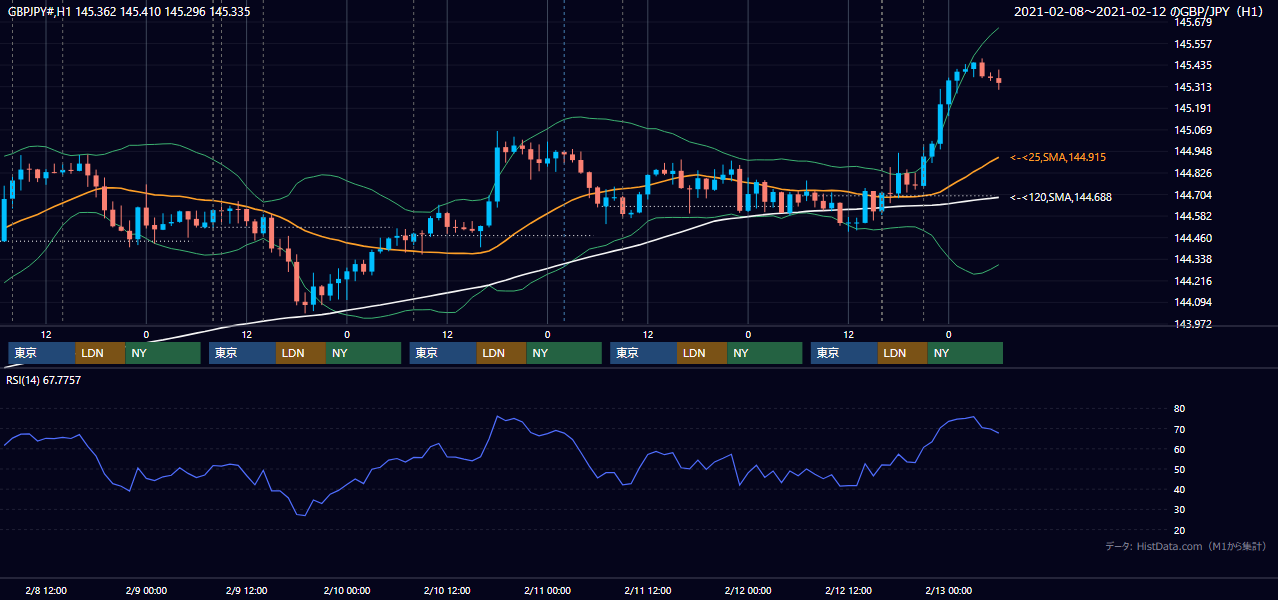Click price axis value 144.704

tap(1193, 195)
